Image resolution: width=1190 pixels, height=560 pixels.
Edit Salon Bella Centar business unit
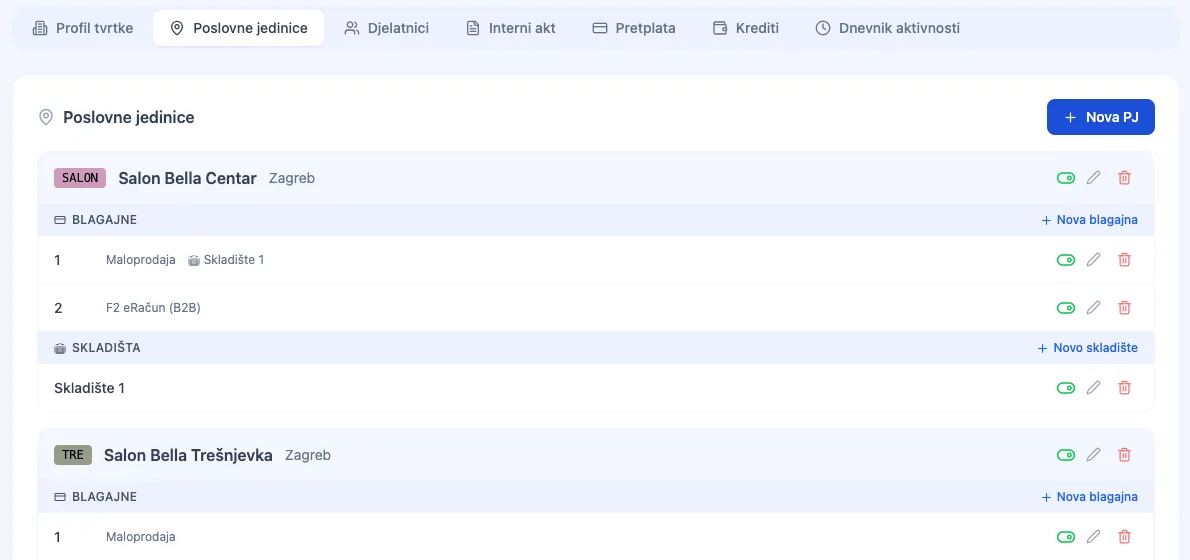(x=1093, y=178)
